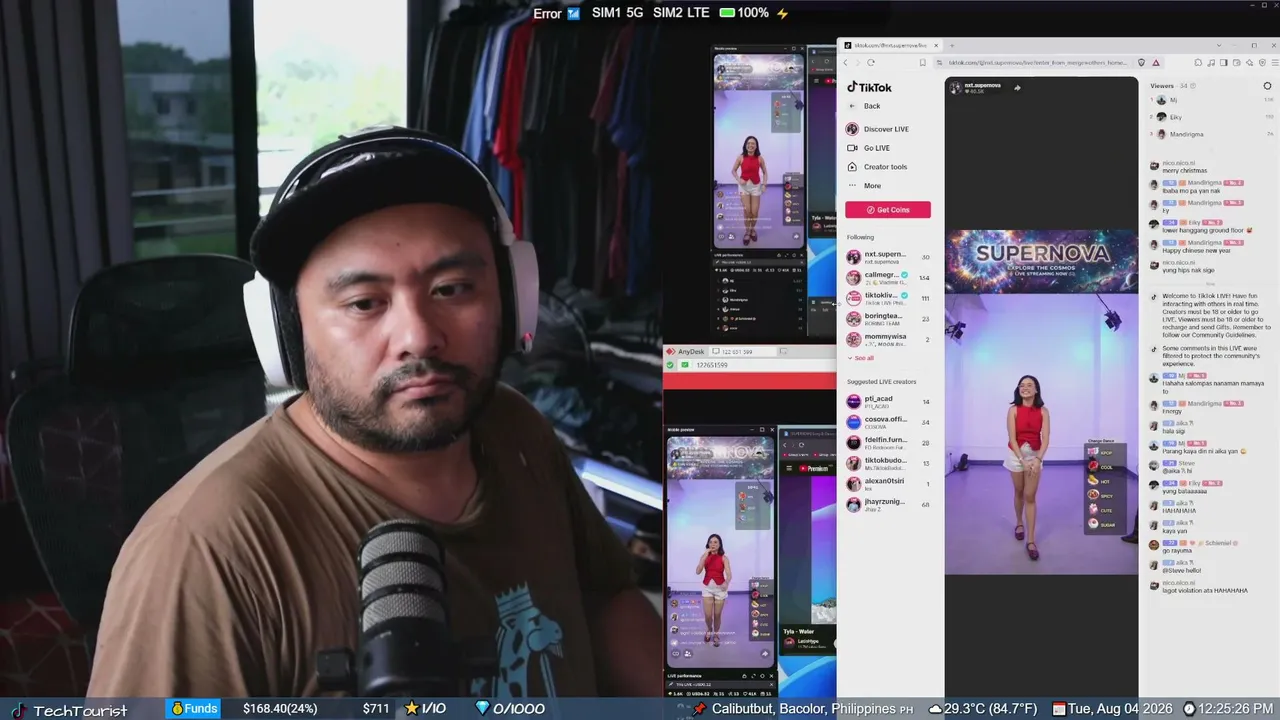Expand Following list with See all

[x=861, y=358]
